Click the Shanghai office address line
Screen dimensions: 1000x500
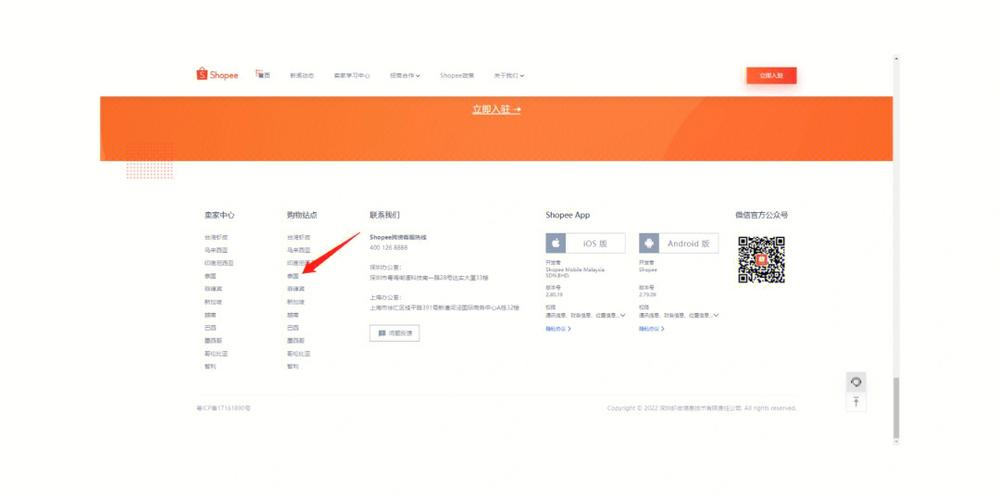[445, 308]
